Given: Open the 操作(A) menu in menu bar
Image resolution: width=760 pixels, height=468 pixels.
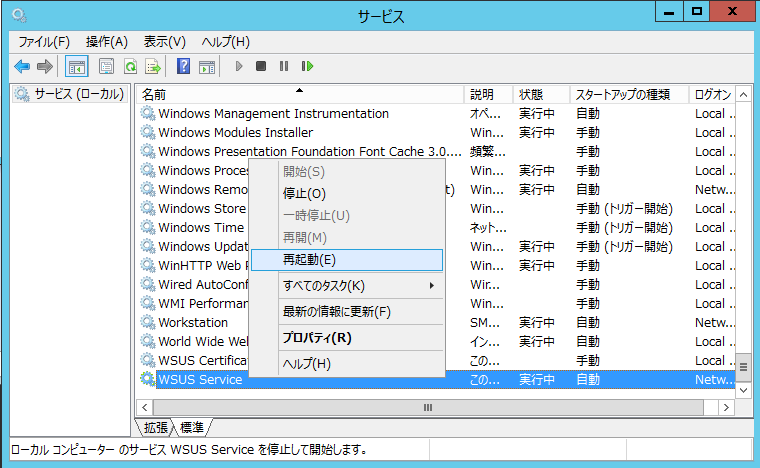Looking at the screenshot, I should point(107,42).
